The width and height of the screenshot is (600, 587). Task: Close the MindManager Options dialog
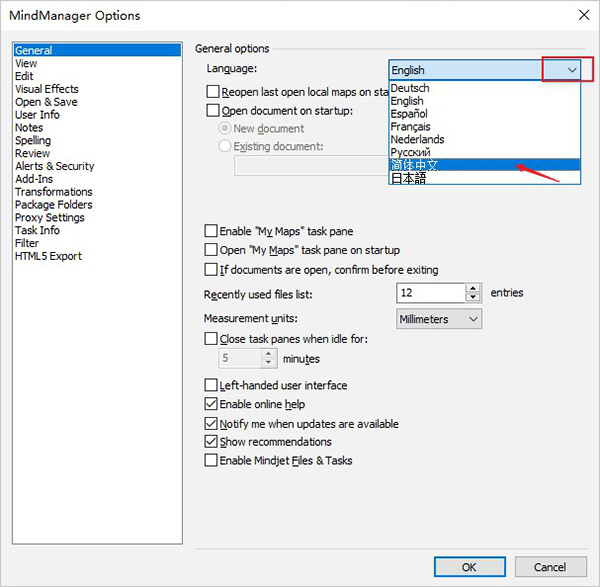[584, 15]
